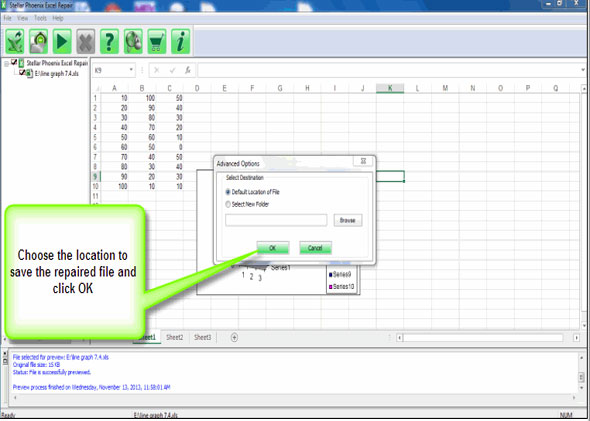Screen dimensions: 590x421
Task: Click the Series9 legend entry in chart
Action: pos(340,274)
